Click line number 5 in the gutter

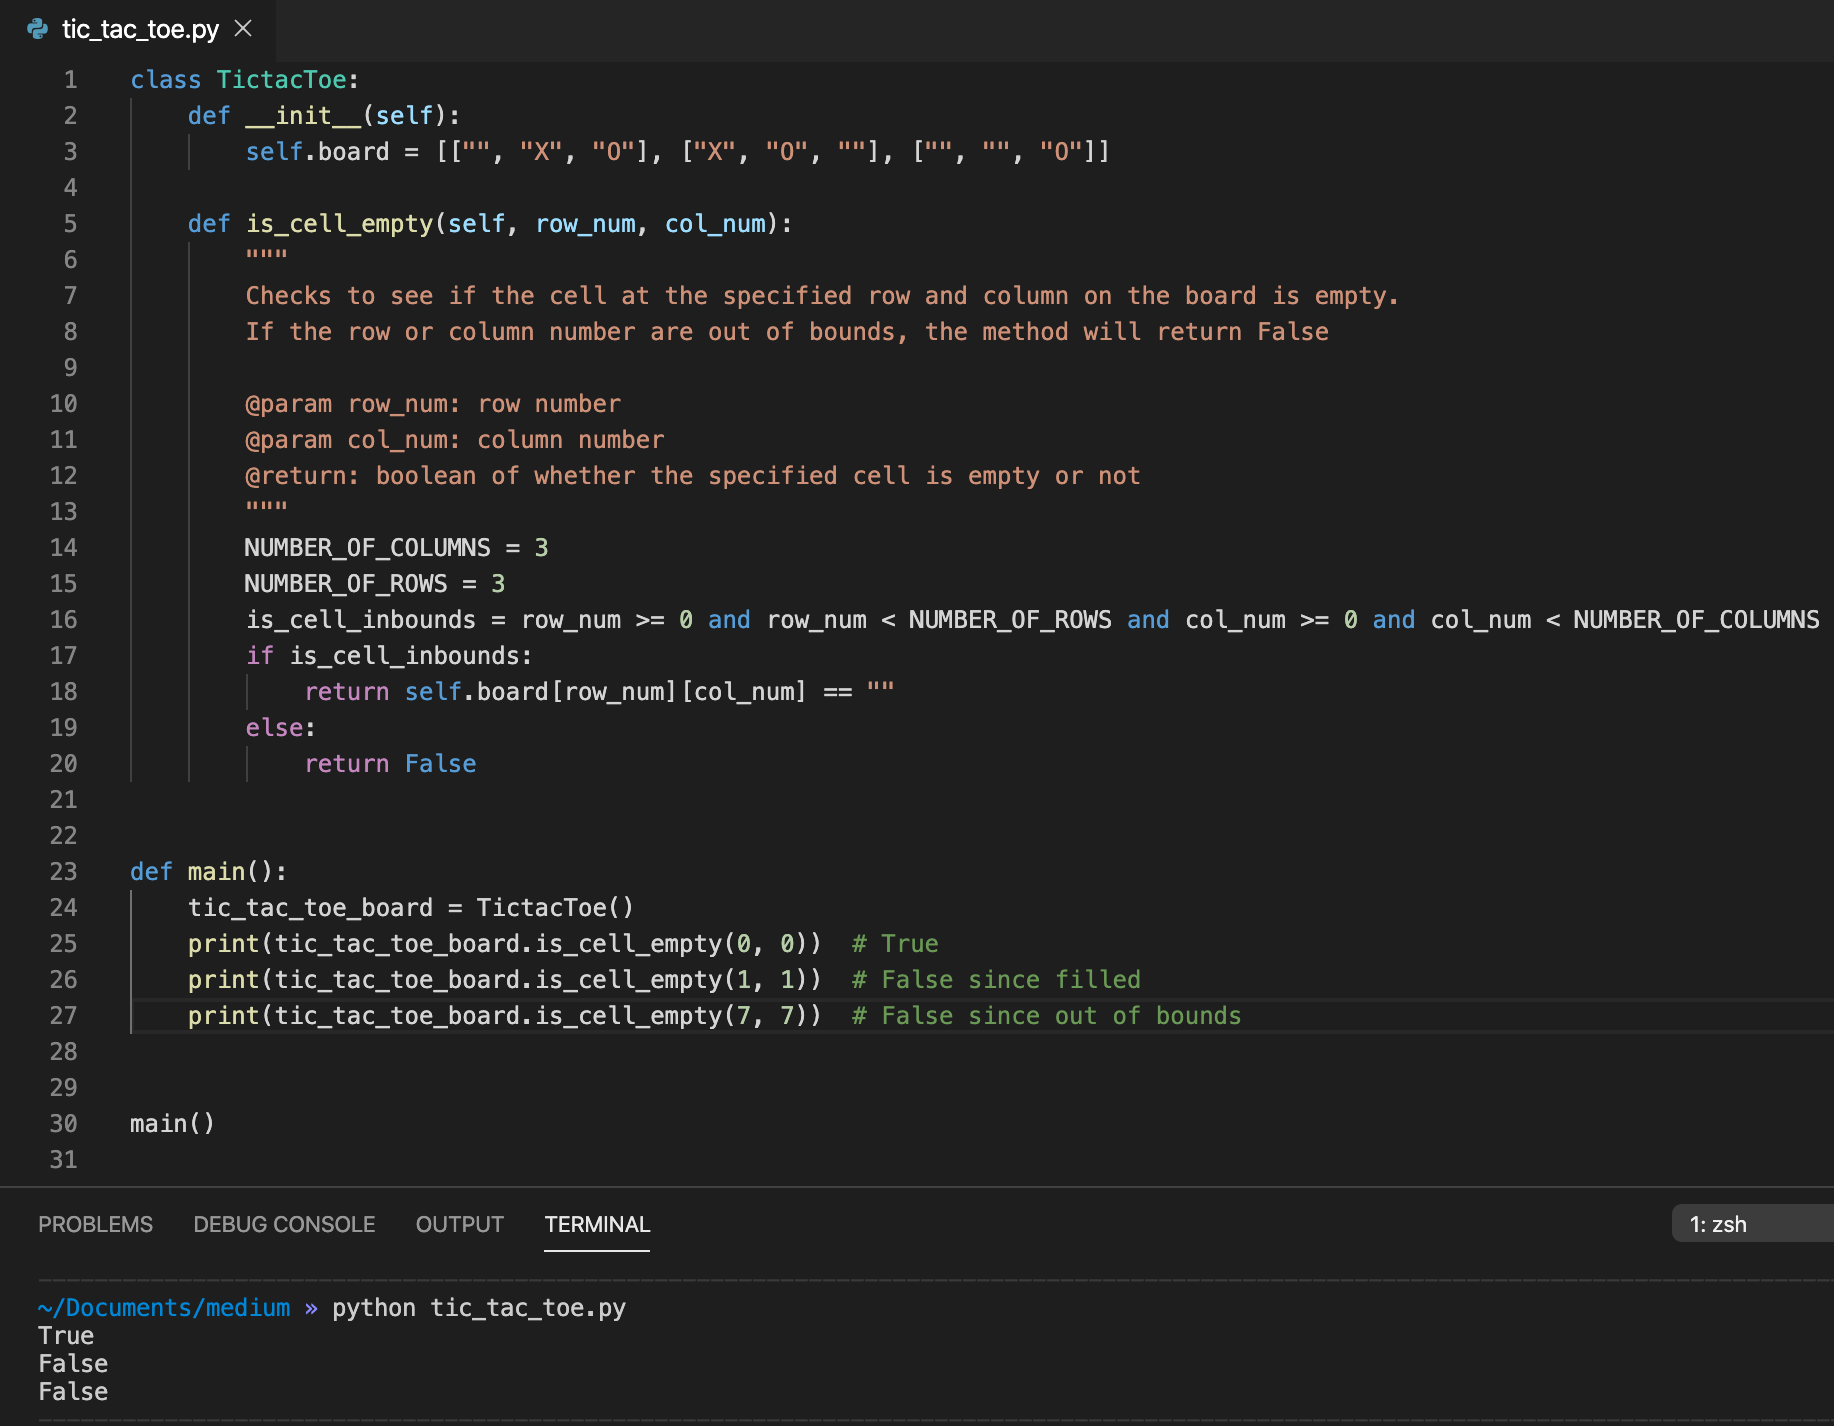(x=70, y=223)
